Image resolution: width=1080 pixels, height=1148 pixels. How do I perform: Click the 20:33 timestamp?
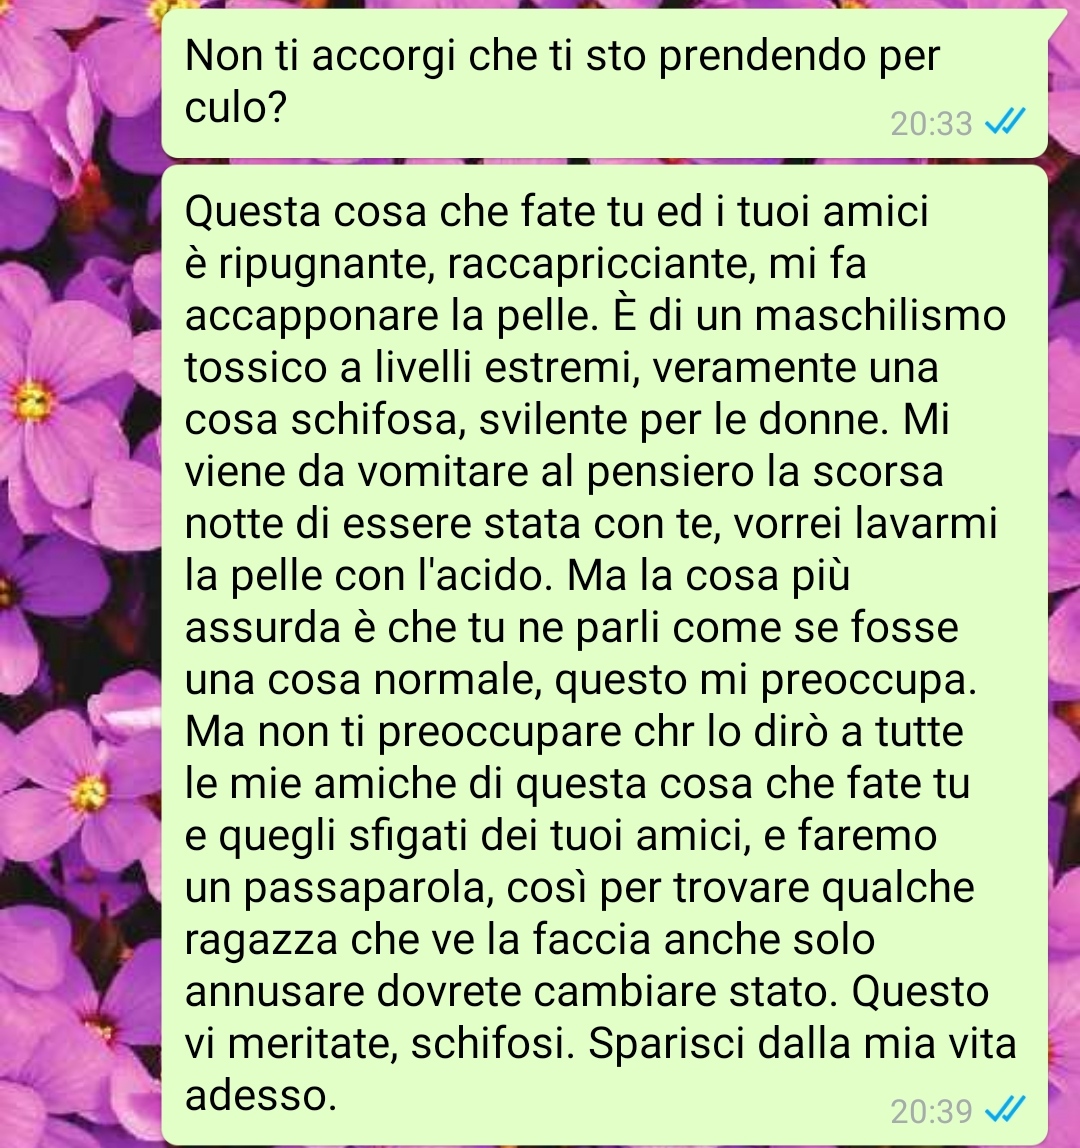(x=931, y=124)
